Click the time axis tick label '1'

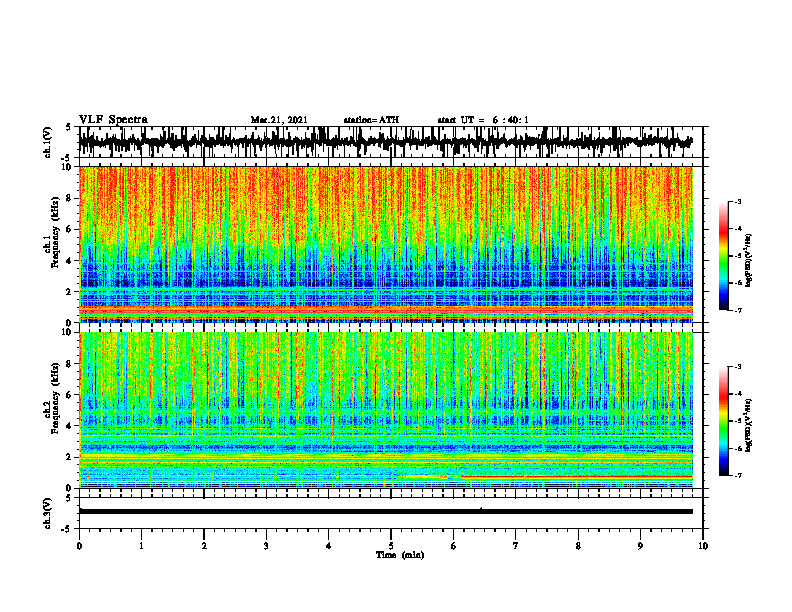pos(141,546)
